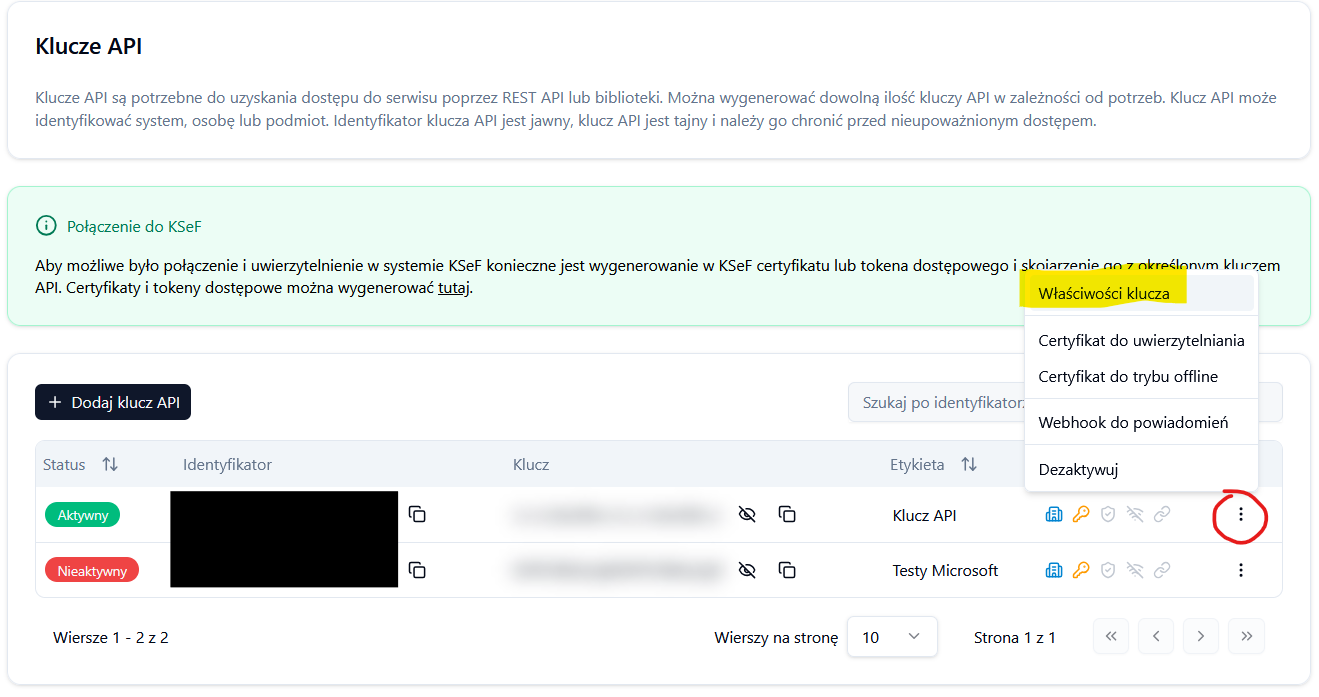The height and width of the screenshot is (697, 1319).
Task: Choose Certyfikat do trybu offline menu entry
Action: tap(1140, 376)
